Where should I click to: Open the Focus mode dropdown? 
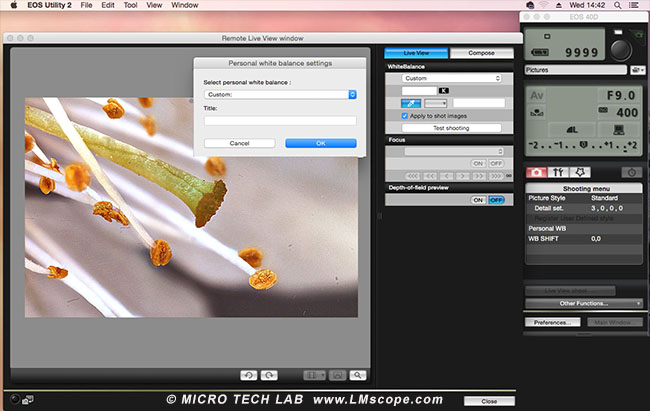tap(454, 151)
